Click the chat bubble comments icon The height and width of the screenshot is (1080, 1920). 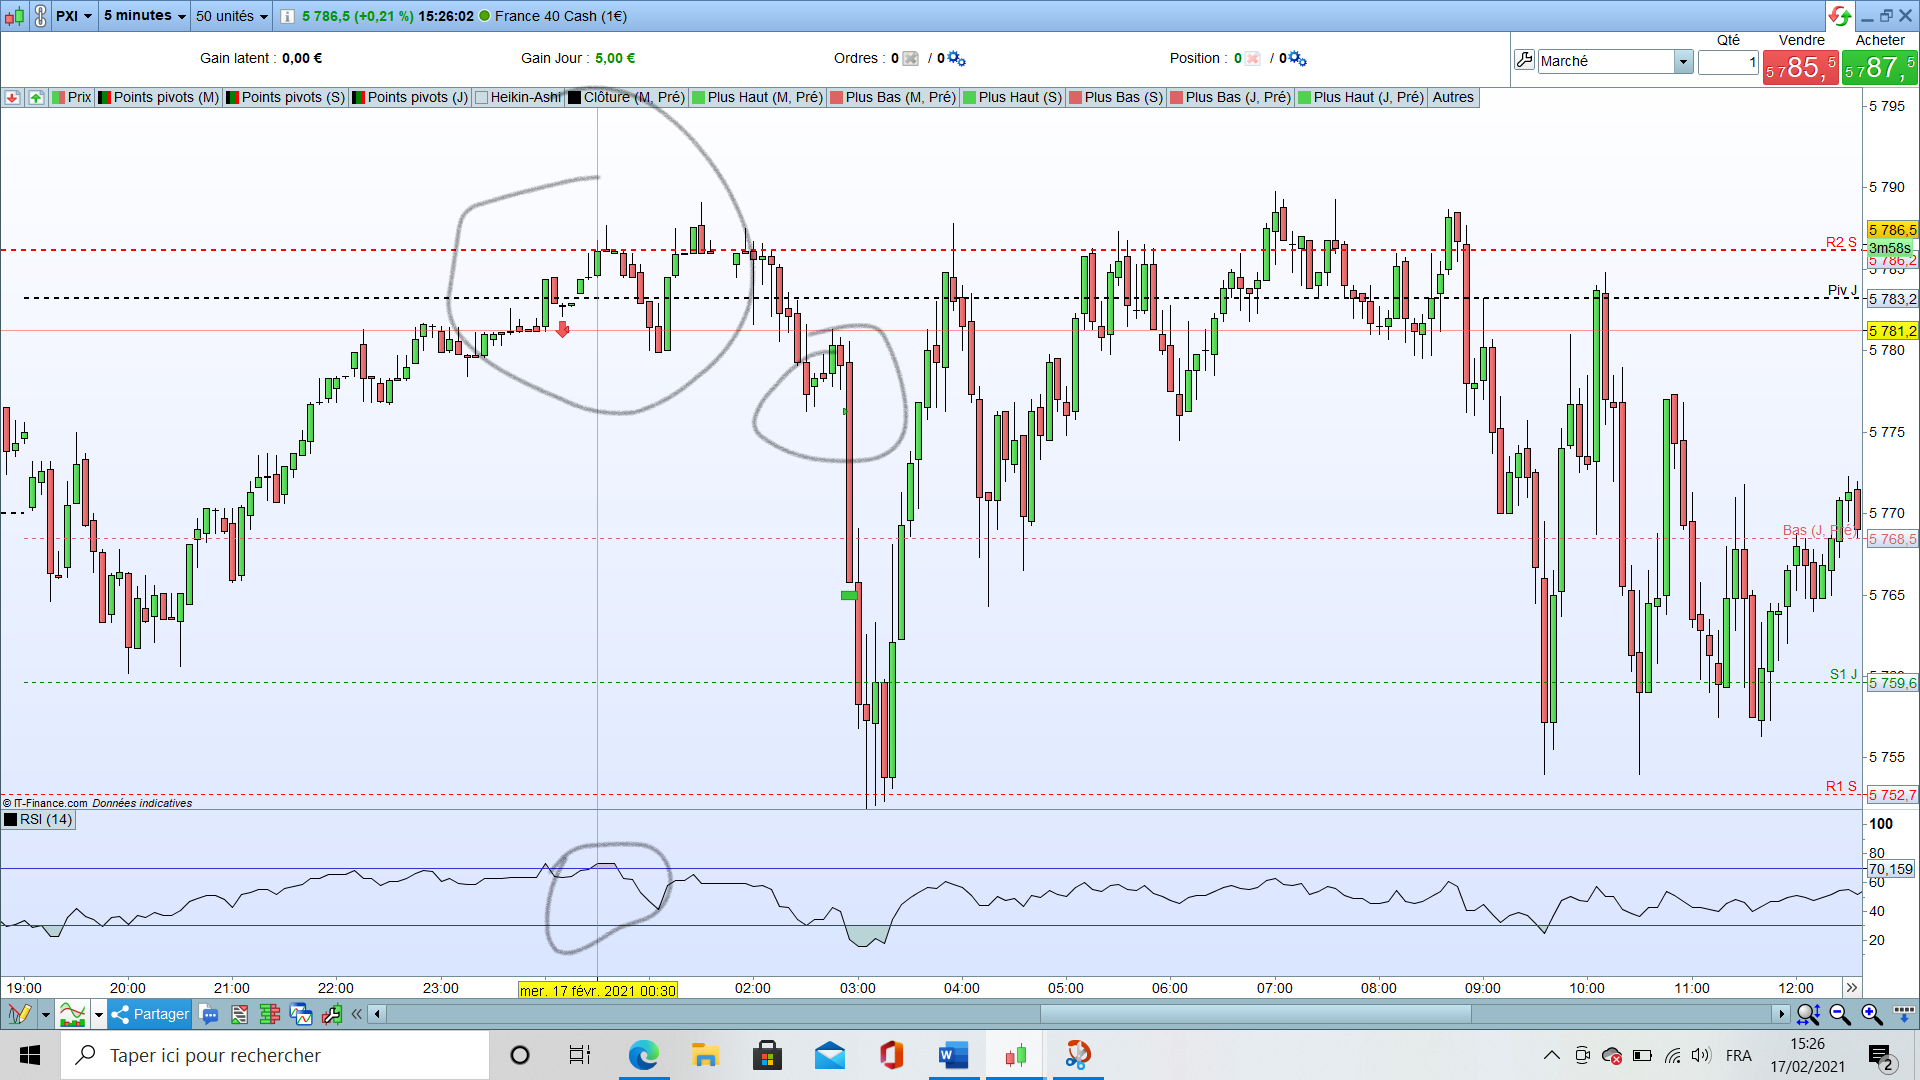(209, 1014)
